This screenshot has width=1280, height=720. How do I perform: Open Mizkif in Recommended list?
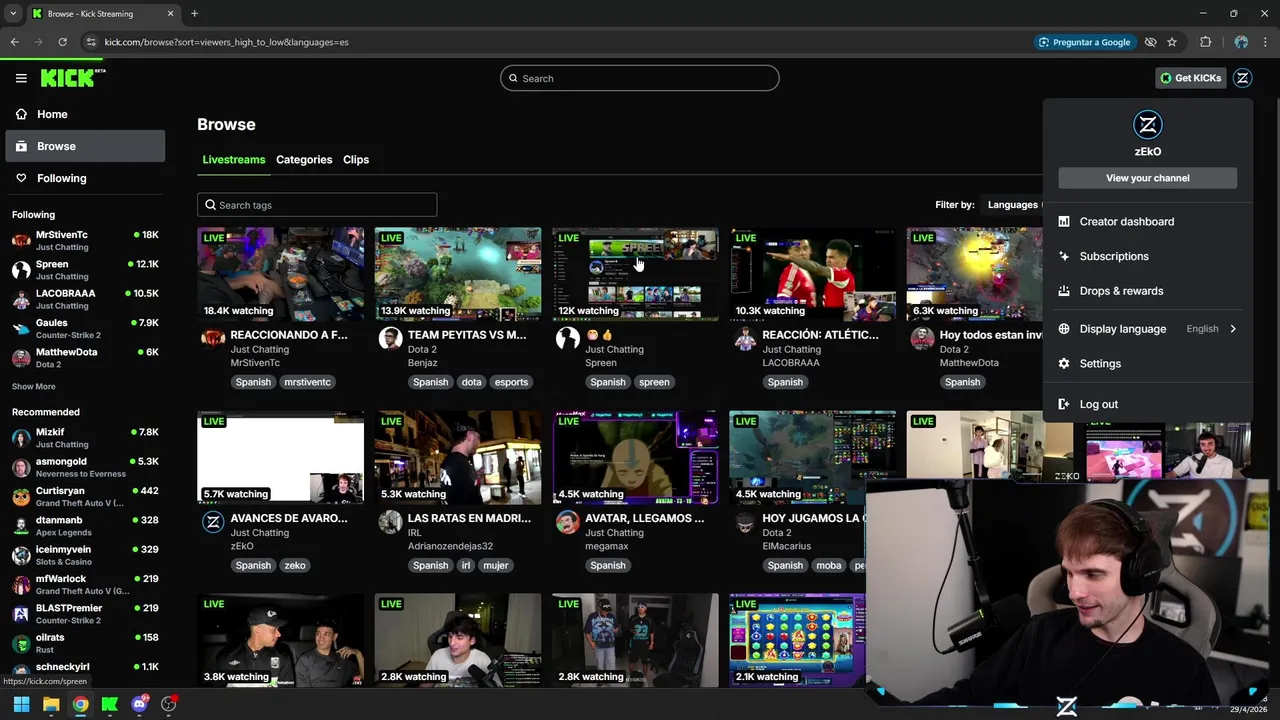pyautogui.click(x=85, y=438)
